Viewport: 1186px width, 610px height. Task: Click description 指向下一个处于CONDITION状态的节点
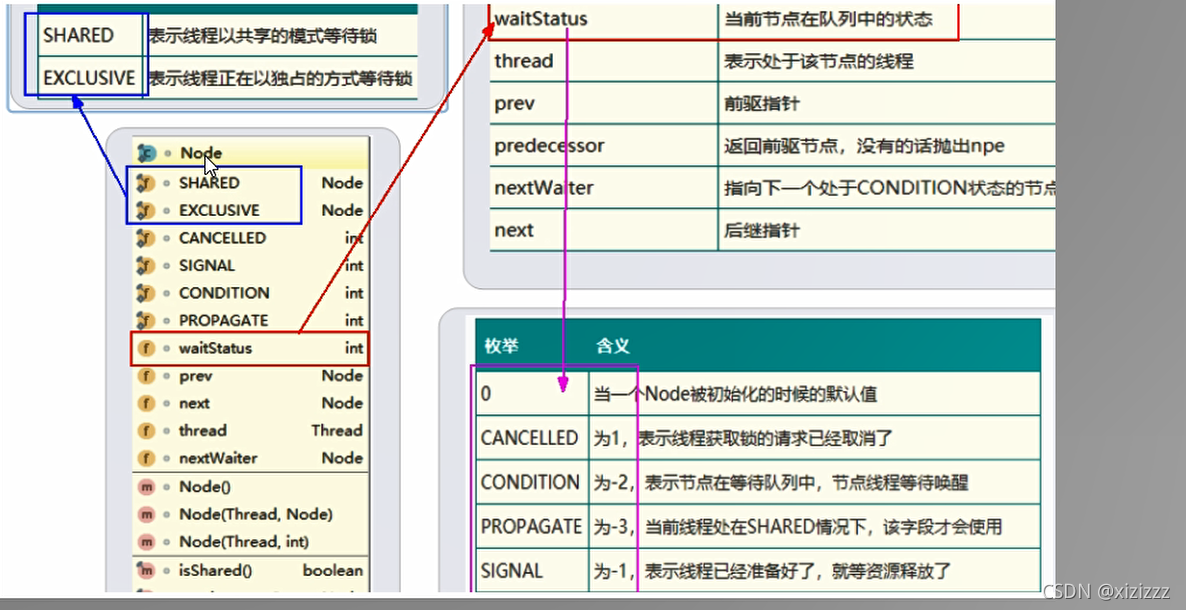coord(890,188)
